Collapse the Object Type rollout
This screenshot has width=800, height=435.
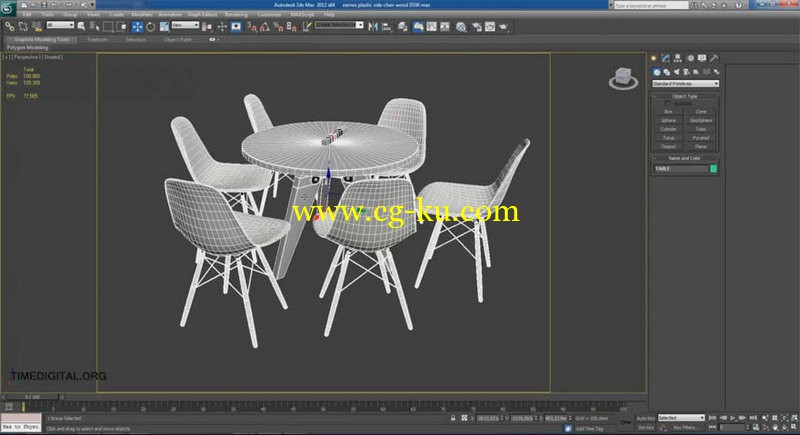pyautogui.click(x=685, y=96)
